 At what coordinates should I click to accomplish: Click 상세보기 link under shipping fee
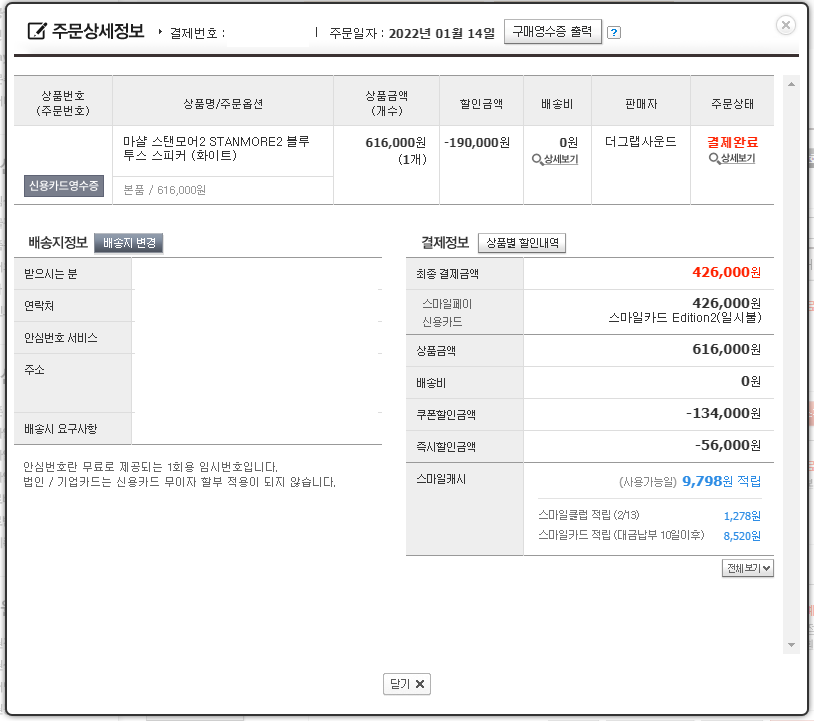pyautogui.click(x=560, y=159)
